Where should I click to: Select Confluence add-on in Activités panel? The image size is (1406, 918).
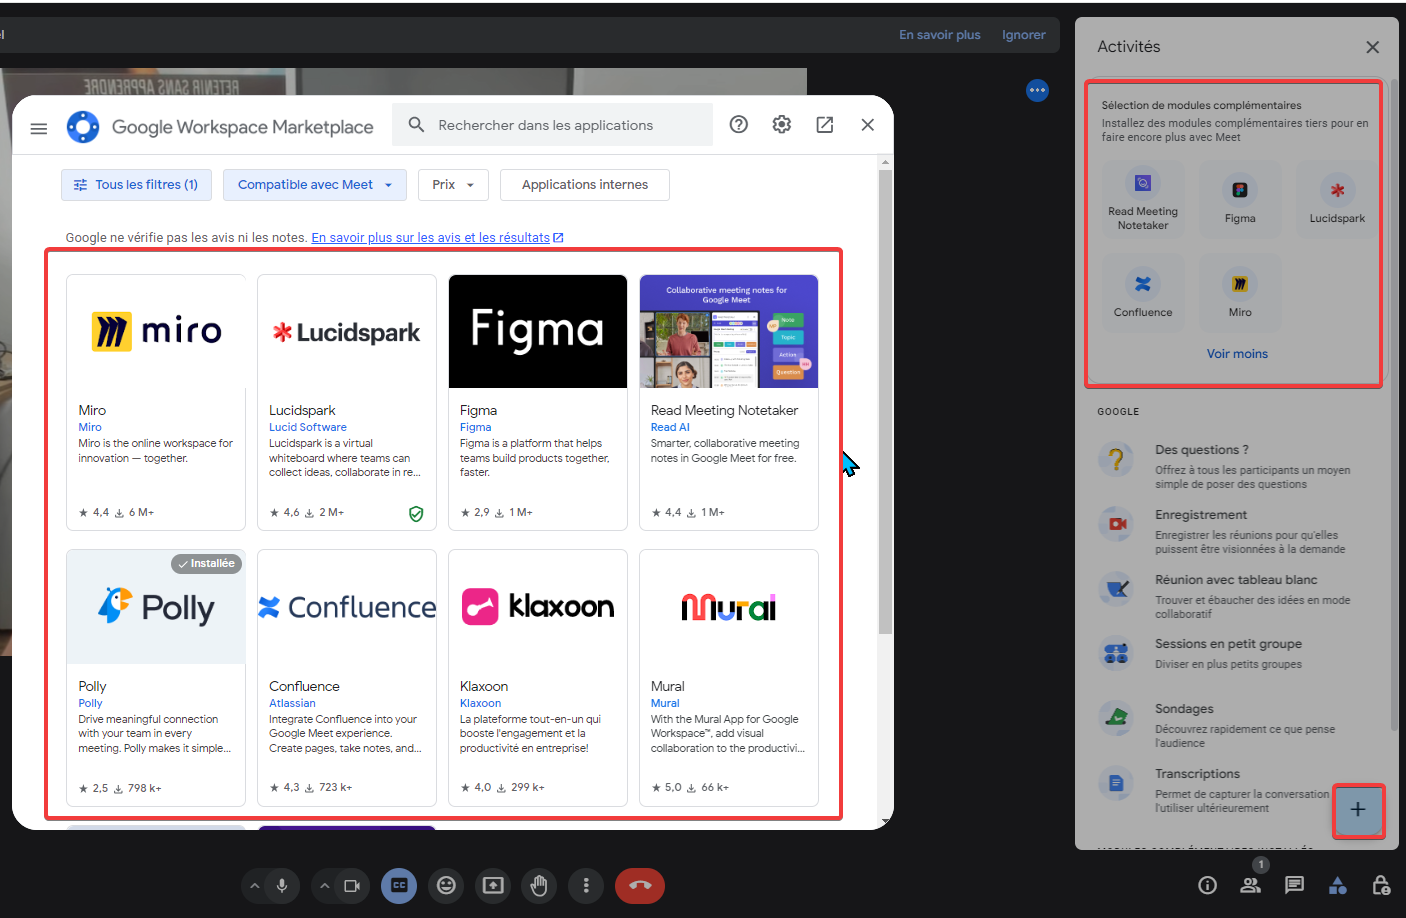(1143, 294)
